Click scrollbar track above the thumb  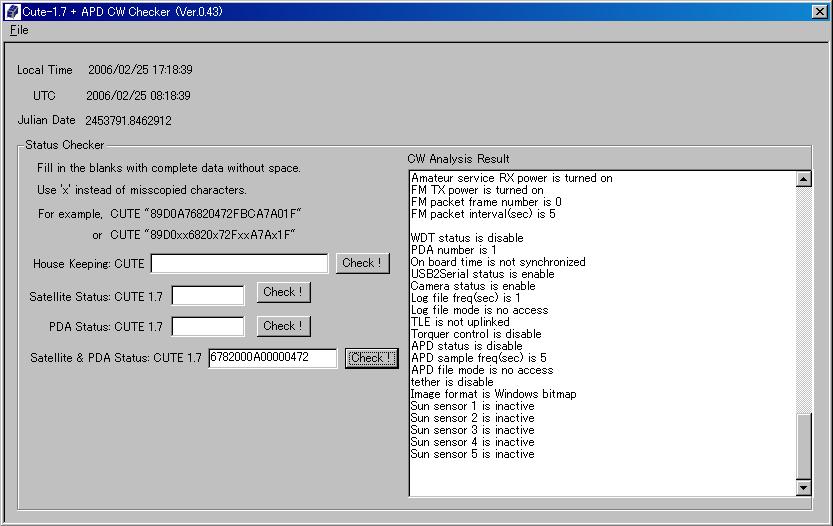coord(803,300)
